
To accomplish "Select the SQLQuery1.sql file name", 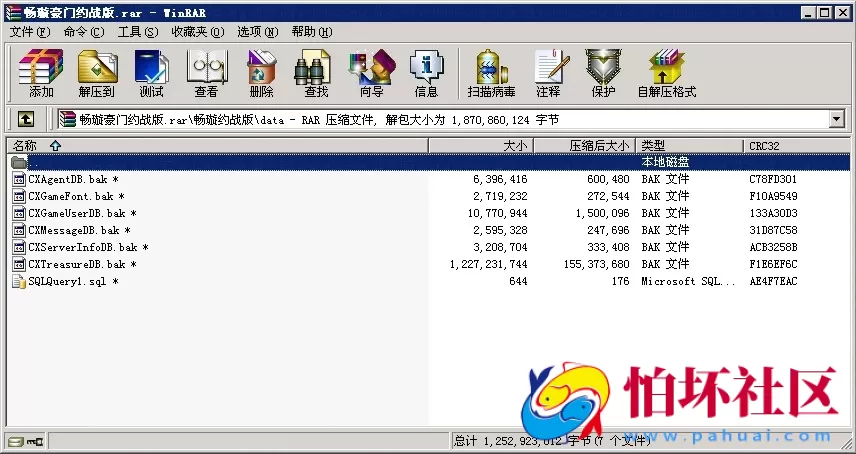I will tap(73, 282).
